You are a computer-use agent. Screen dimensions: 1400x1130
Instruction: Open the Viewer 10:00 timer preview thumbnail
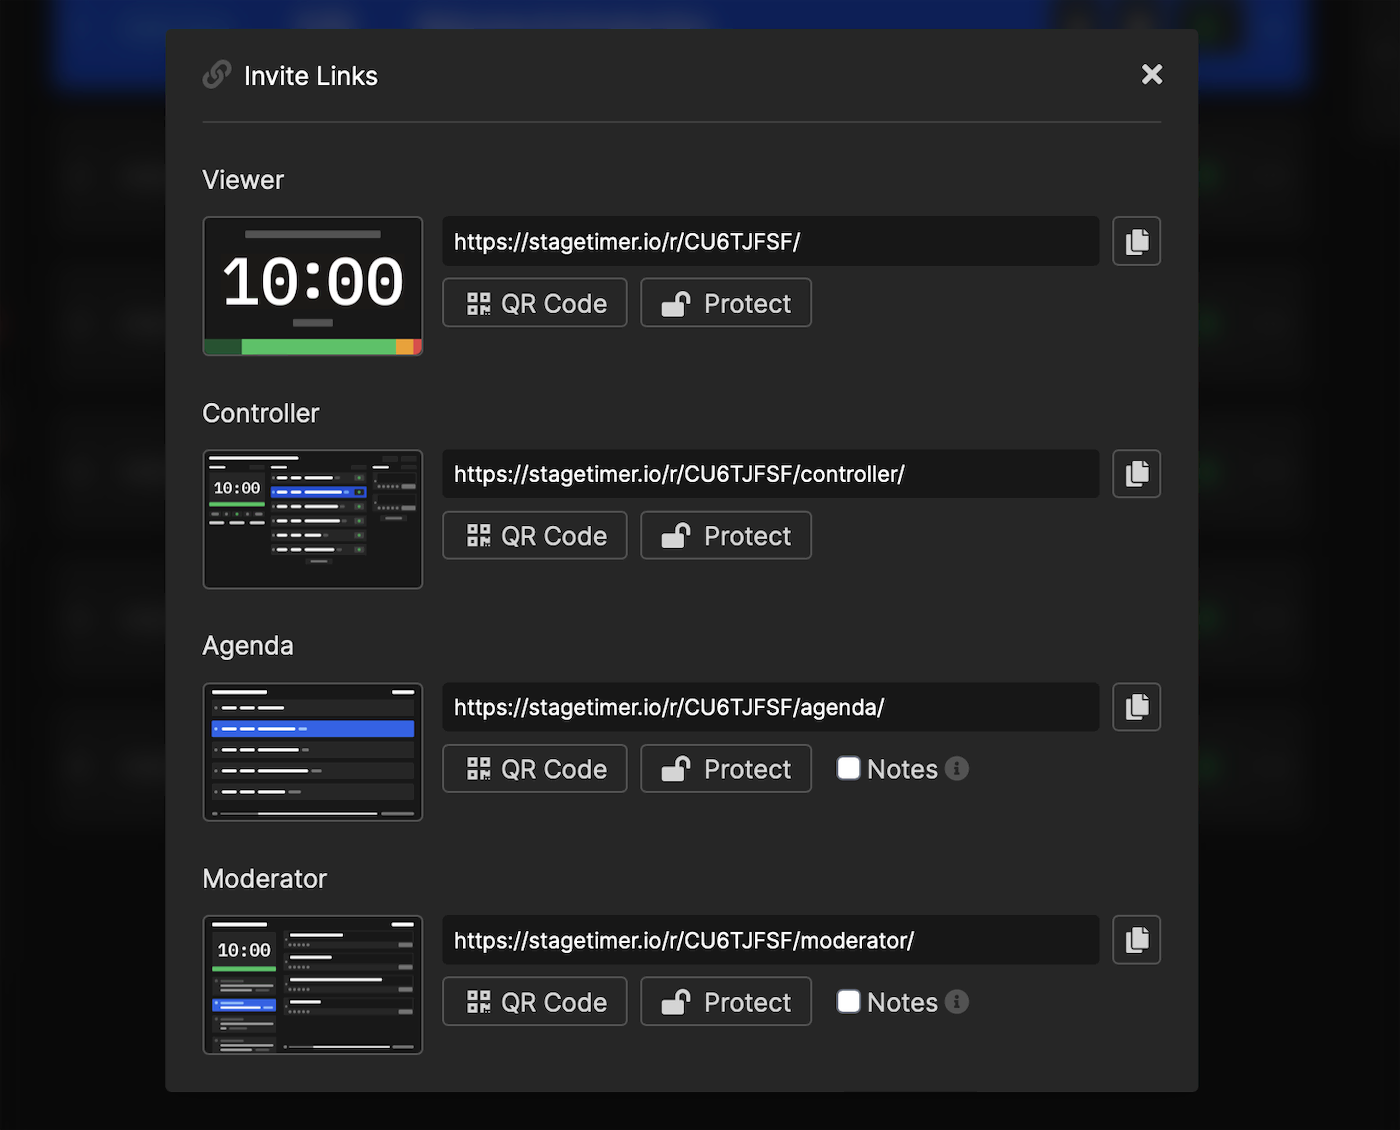click(x=313, y=286)
